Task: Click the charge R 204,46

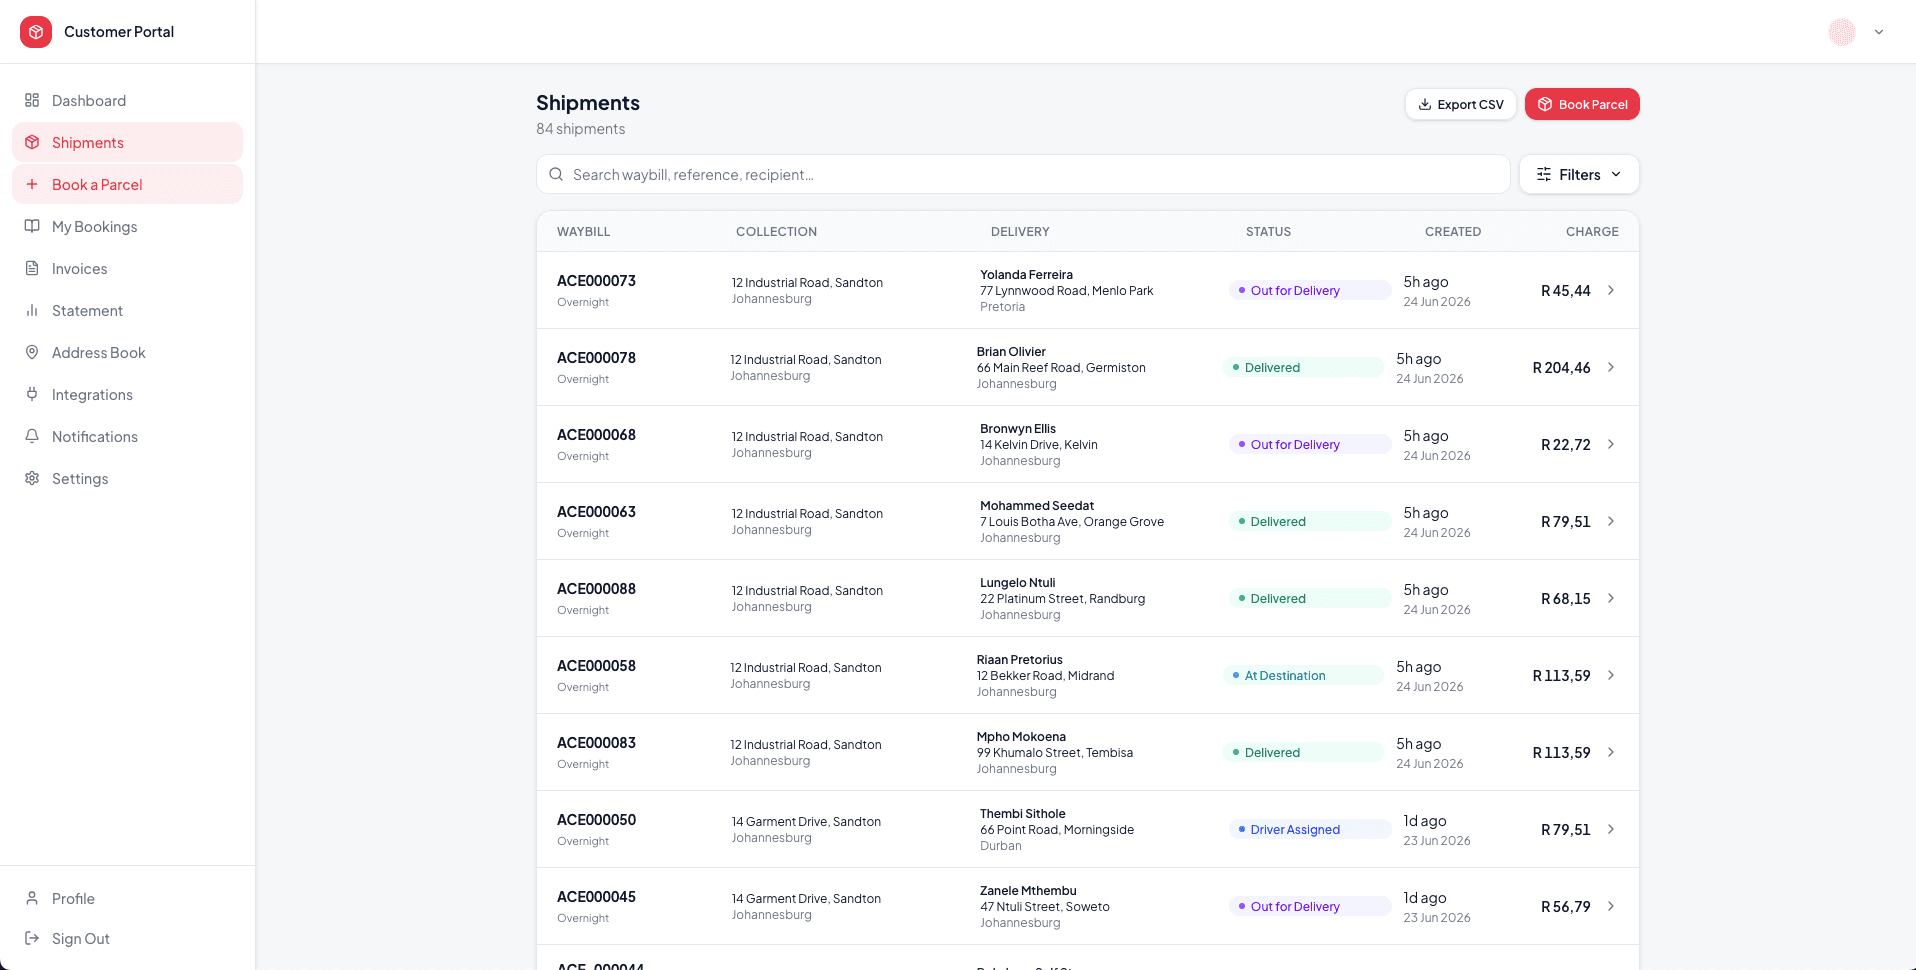Action: tap(1561, 368)
